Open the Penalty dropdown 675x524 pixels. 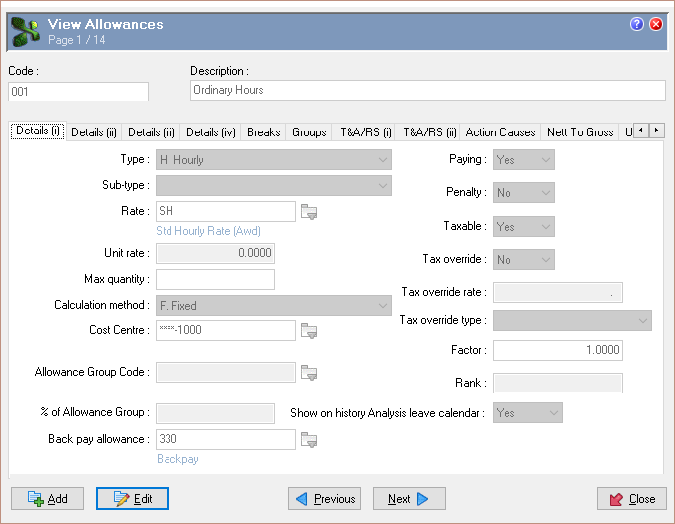(x=523, y=192)
